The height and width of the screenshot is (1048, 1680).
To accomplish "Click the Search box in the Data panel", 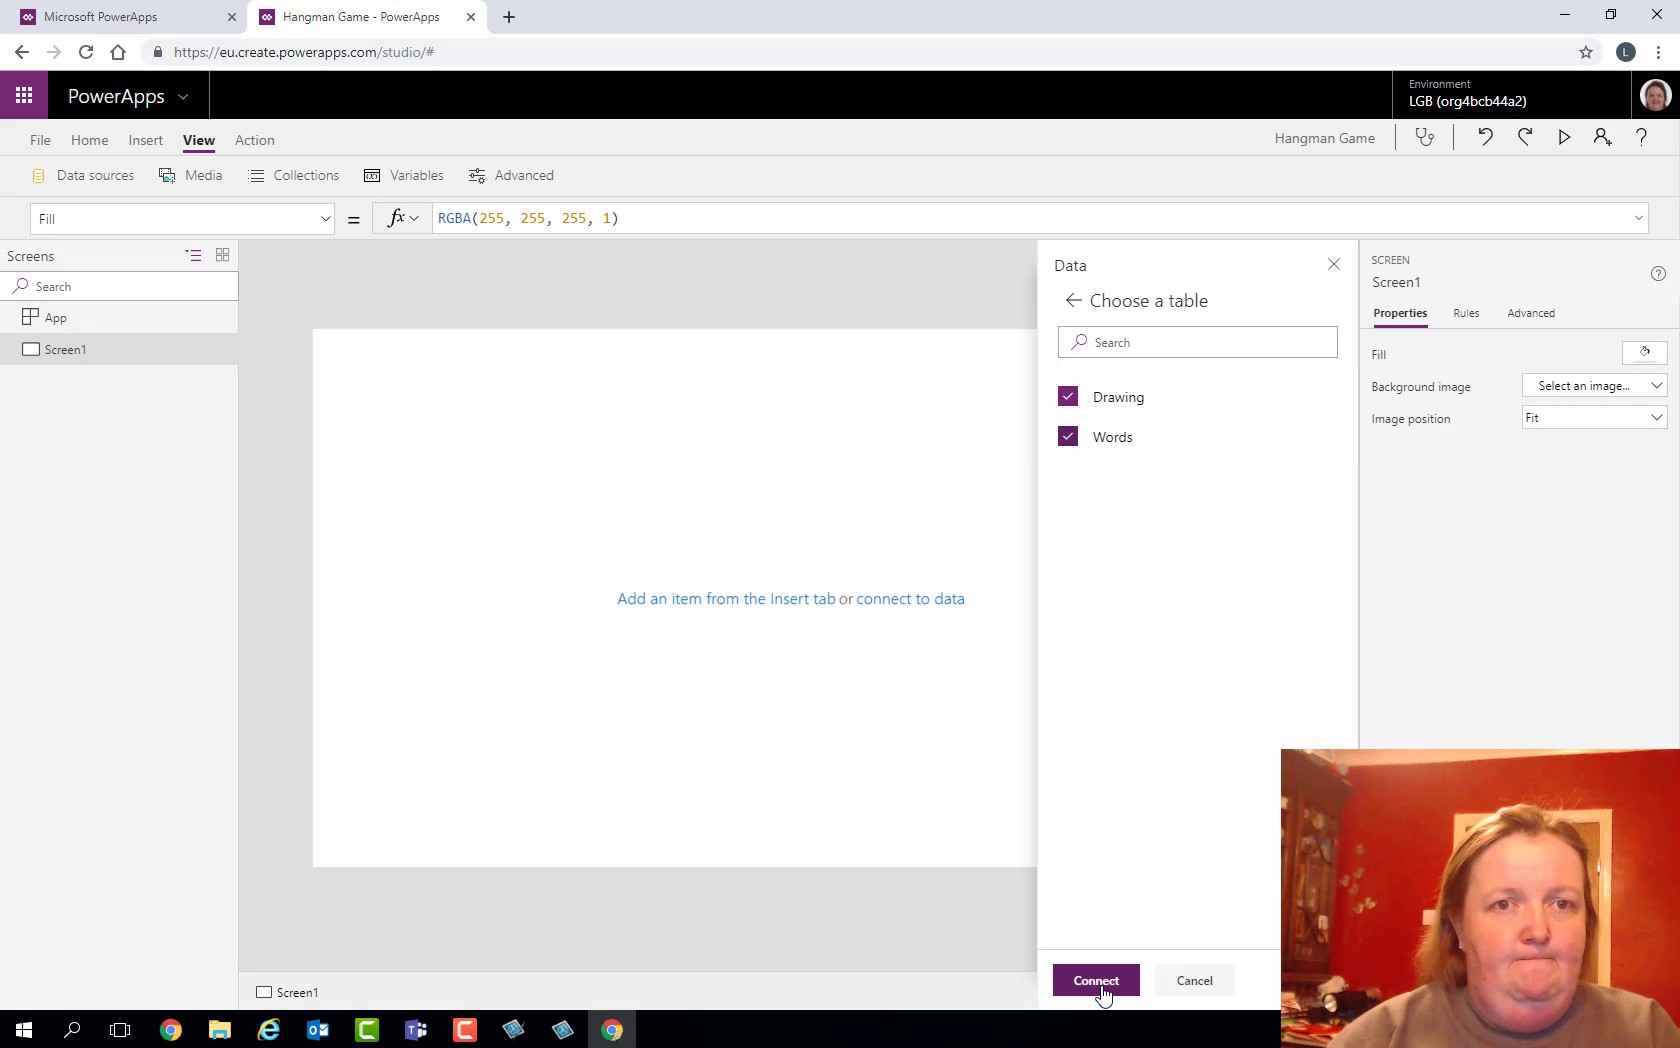I will coord(1197,342).
